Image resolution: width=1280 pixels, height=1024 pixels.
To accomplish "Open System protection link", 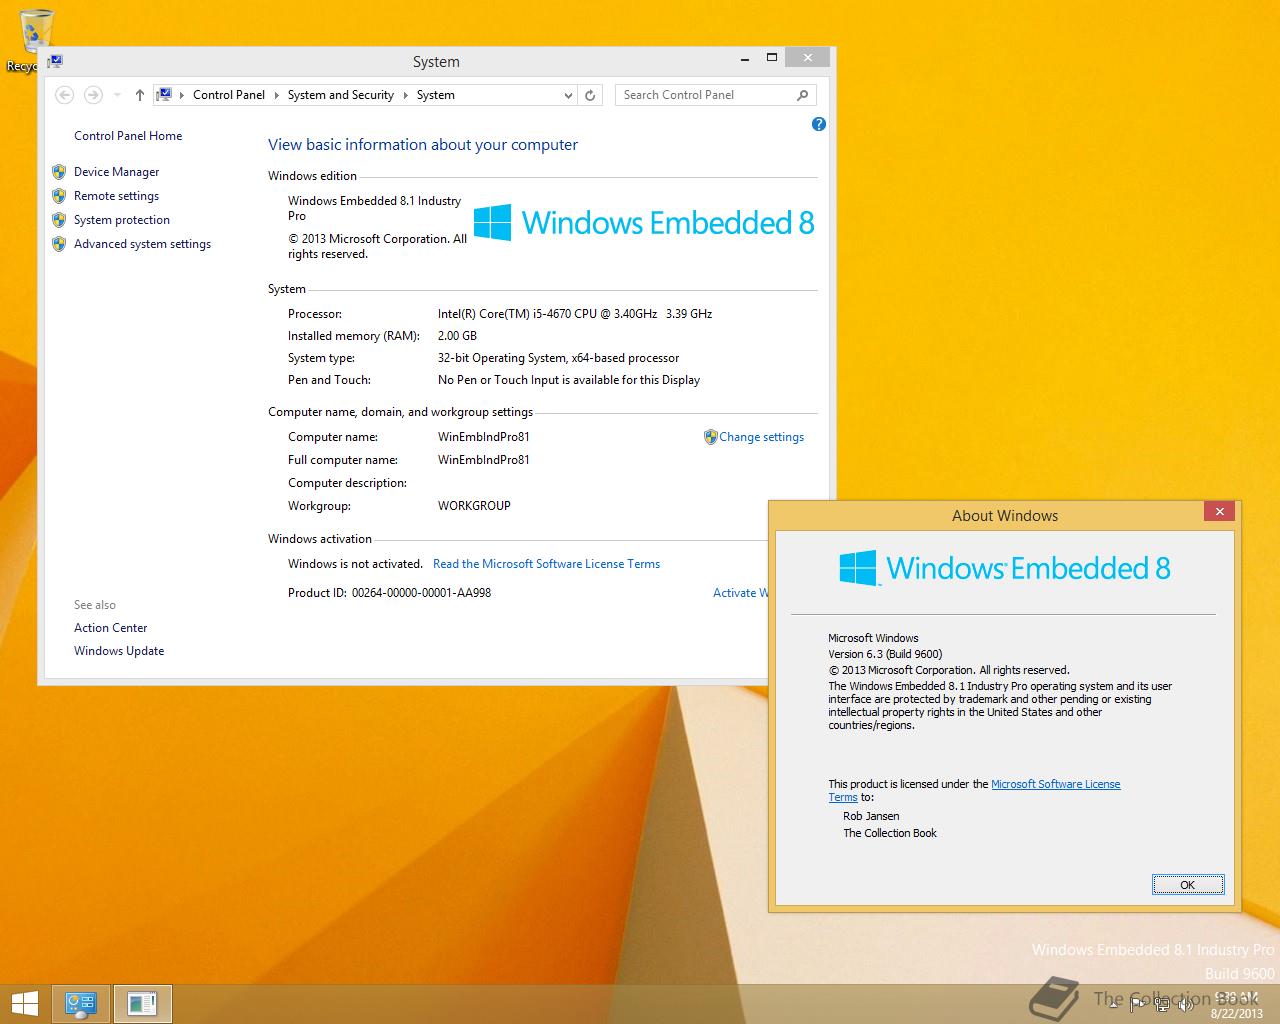I will click(x=122, y=220).
